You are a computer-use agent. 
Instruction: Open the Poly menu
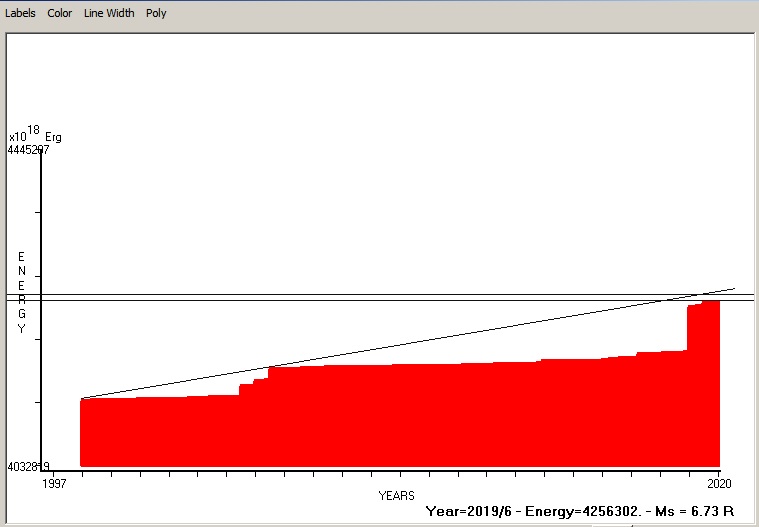[x=156, y=13]
